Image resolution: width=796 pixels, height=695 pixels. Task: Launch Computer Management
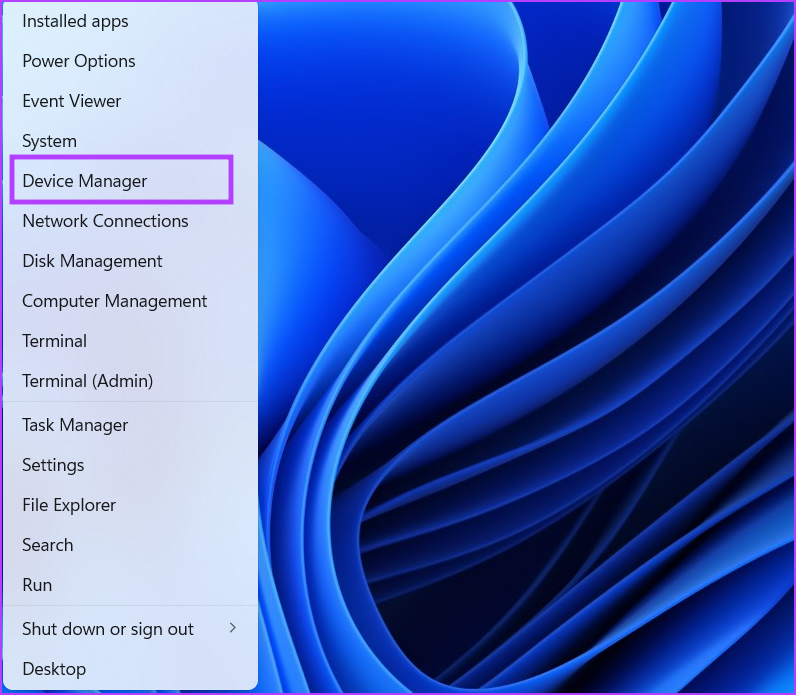[x=114, y=301]
